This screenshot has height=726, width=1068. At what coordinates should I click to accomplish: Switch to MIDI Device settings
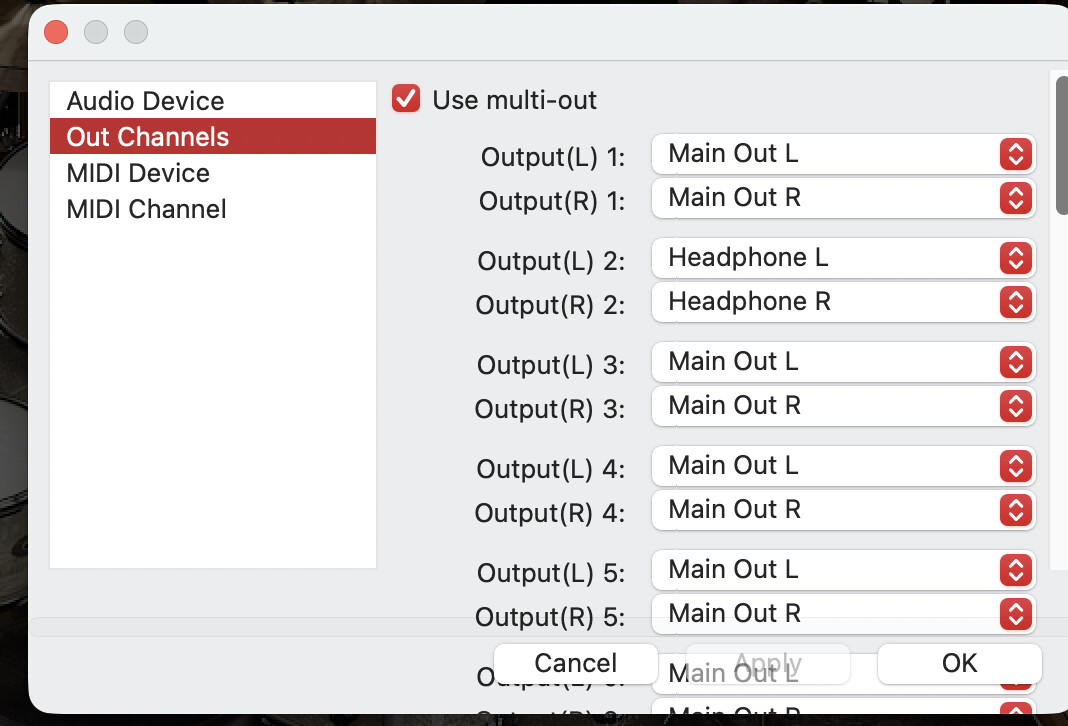point(138,173)
